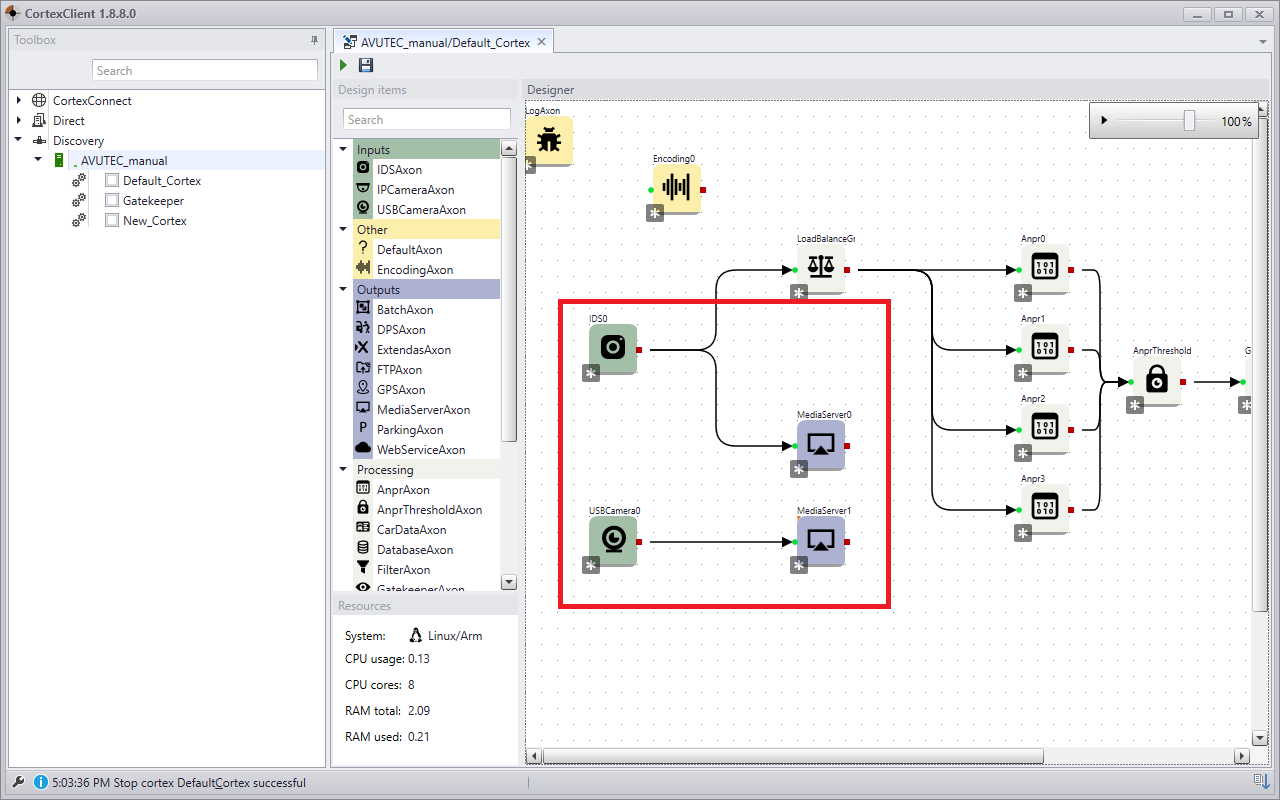Viewport: 1280px width, 800px height.
Task: Expand the Direct tree node
Action: point(19,121)
